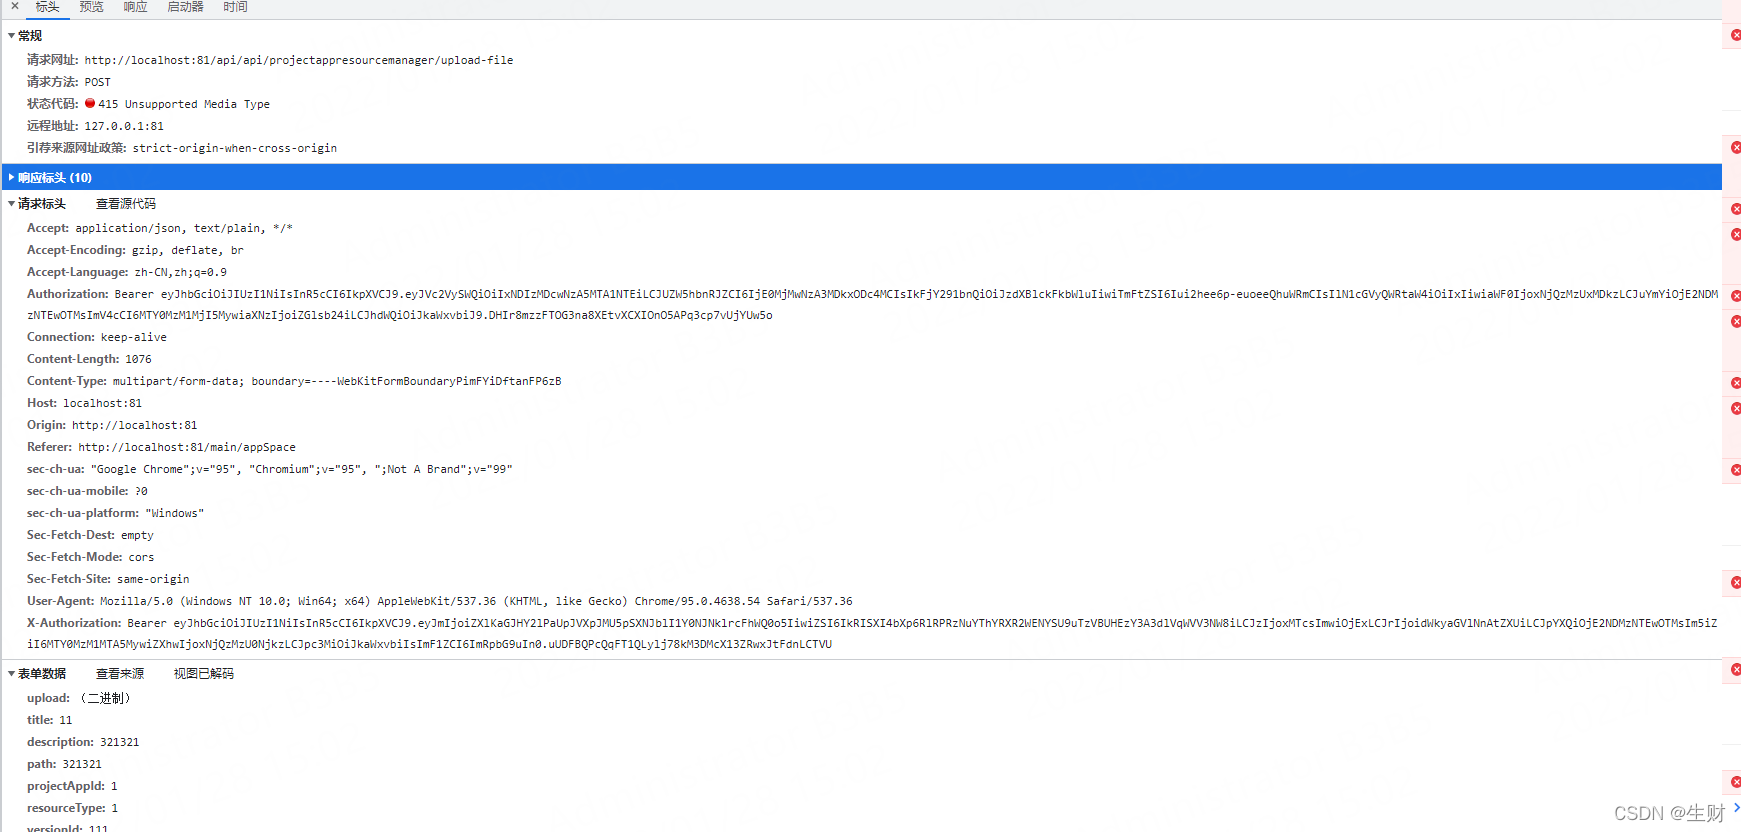Select the 415 Unsupported Media Type text

184,104
